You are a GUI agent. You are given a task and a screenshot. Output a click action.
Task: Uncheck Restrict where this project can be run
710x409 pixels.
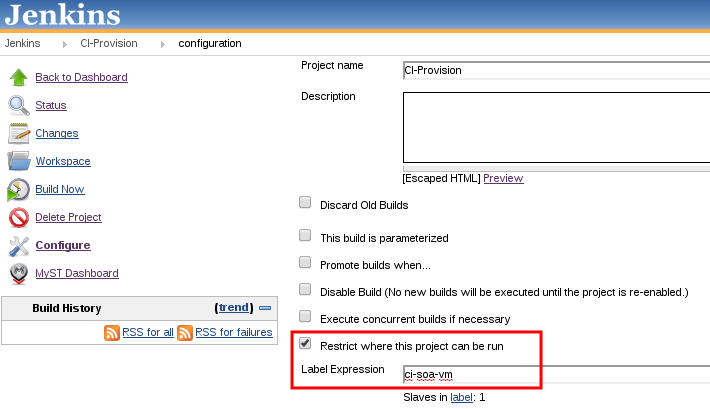[305, 343]
